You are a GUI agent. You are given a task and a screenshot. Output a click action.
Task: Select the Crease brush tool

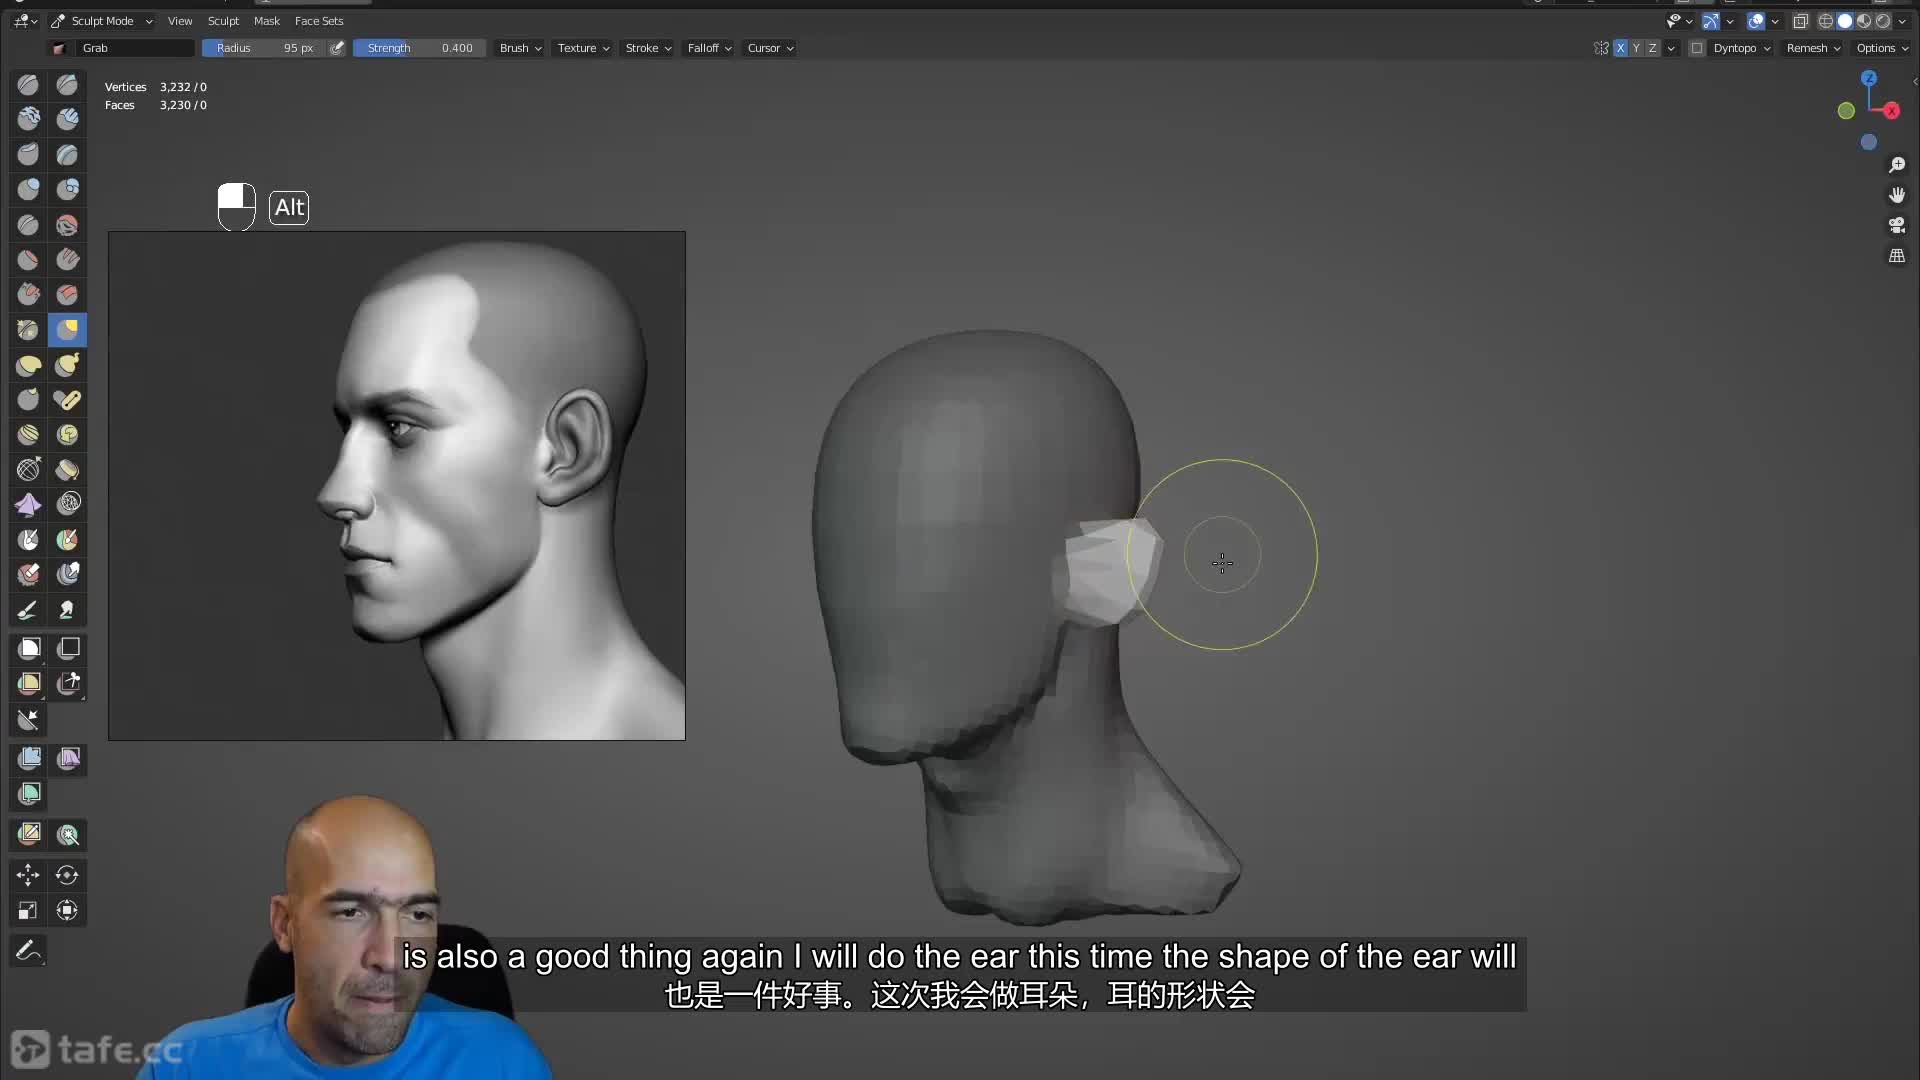pos(28,224)
